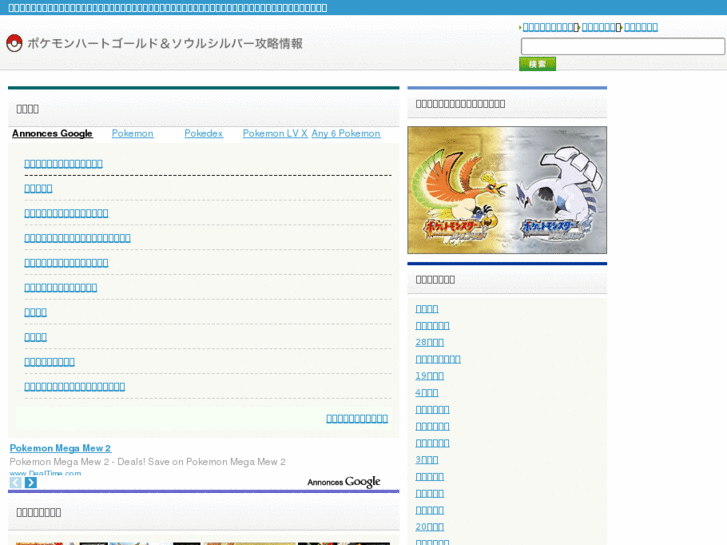Open the Pokemon Mega Mew 2 ad headline
The image size is (727, 545).
point(60,448)
